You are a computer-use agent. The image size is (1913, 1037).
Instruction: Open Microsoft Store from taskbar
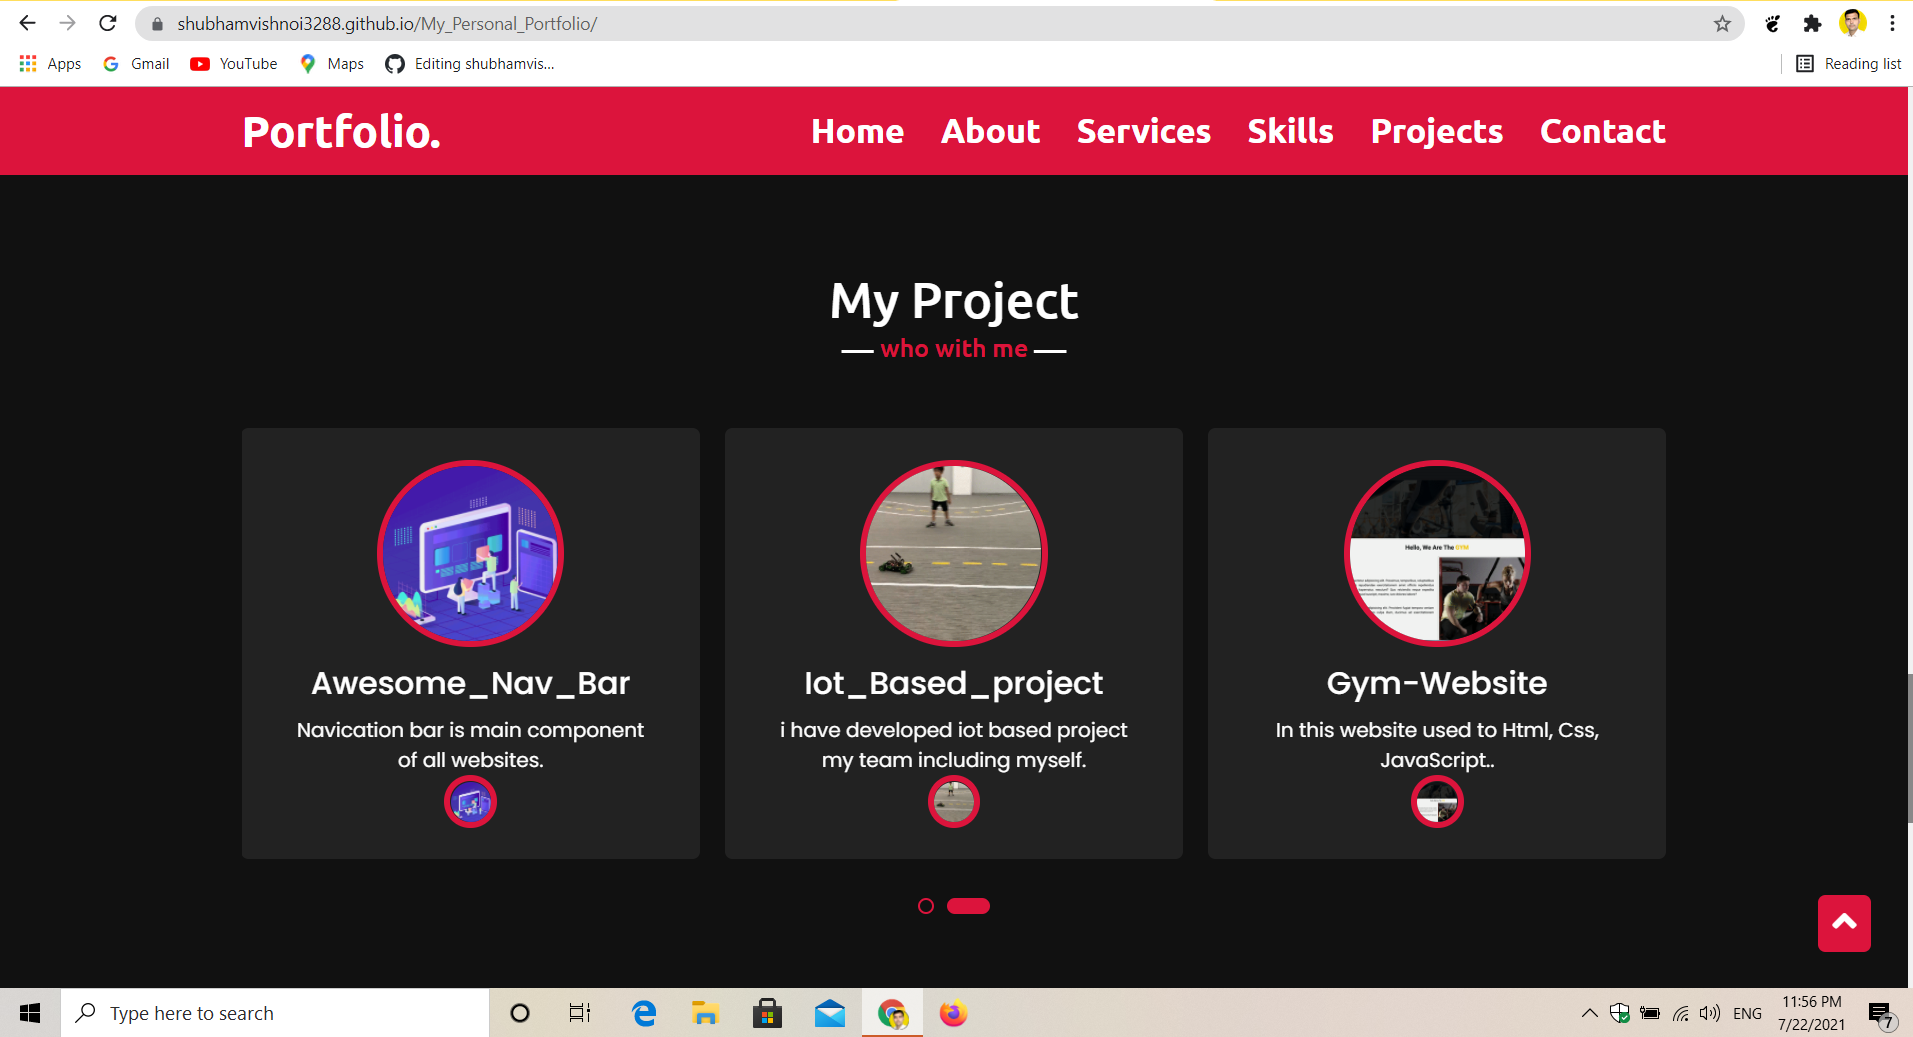[x=767, y=1013]
